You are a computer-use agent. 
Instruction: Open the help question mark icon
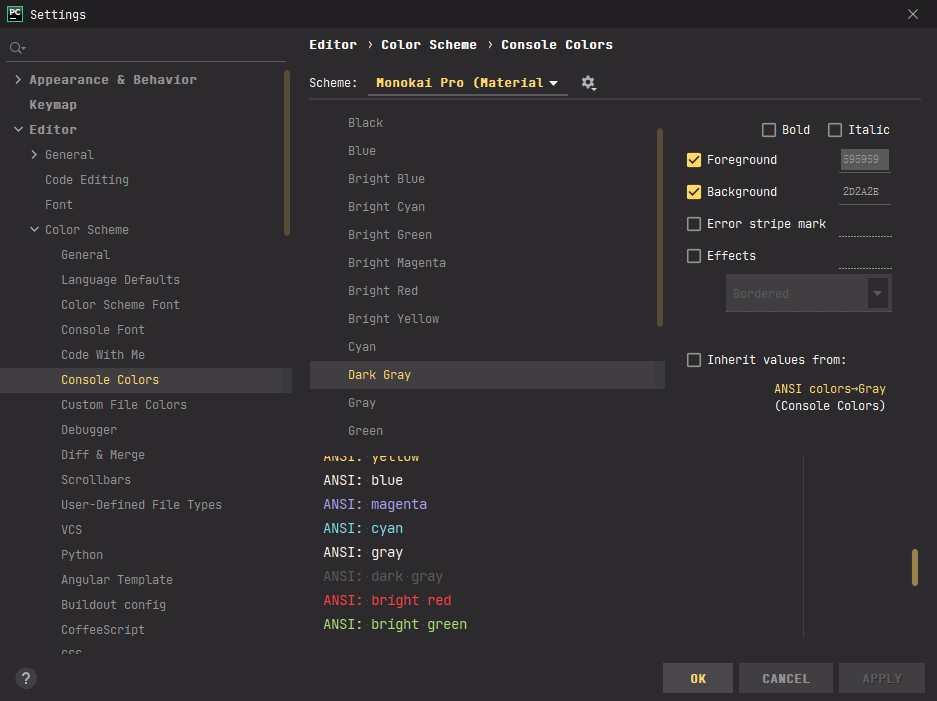click(x=27, y=678)
